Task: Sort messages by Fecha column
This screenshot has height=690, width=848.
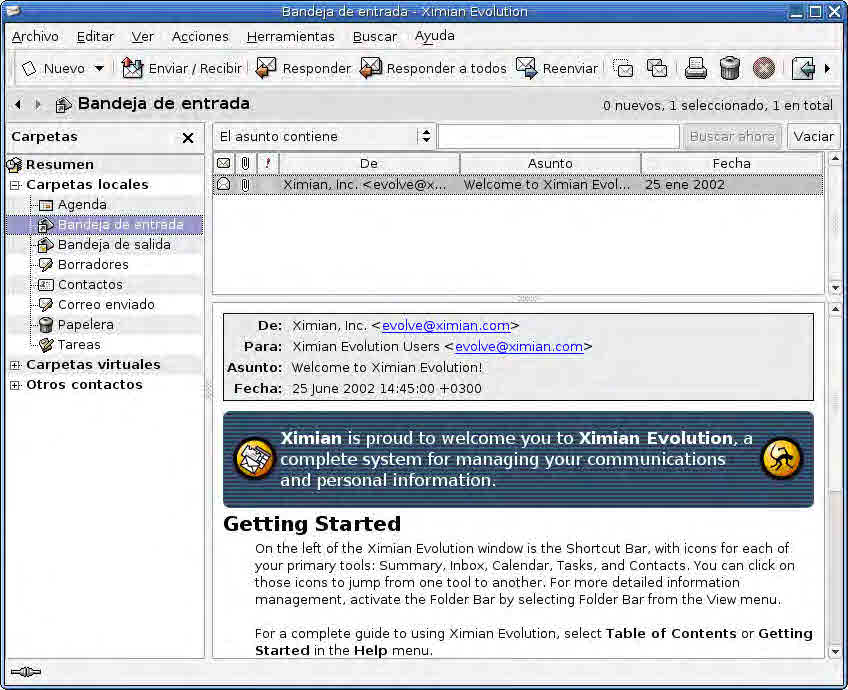Action: pos(732,163)
